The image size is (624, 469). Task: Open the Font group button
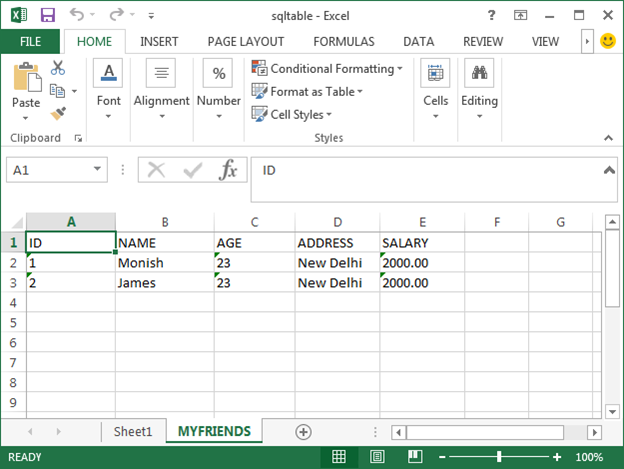[108, 73]
